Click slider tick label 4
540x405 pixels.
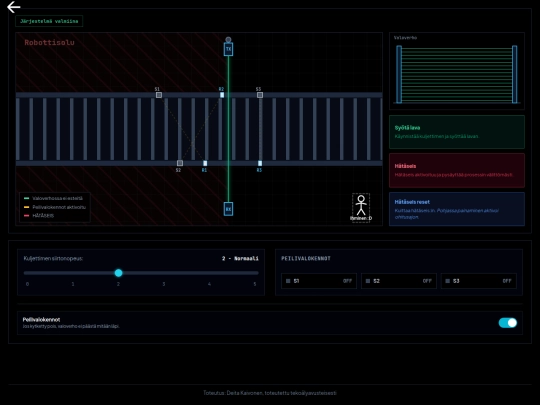pos(209,284)
